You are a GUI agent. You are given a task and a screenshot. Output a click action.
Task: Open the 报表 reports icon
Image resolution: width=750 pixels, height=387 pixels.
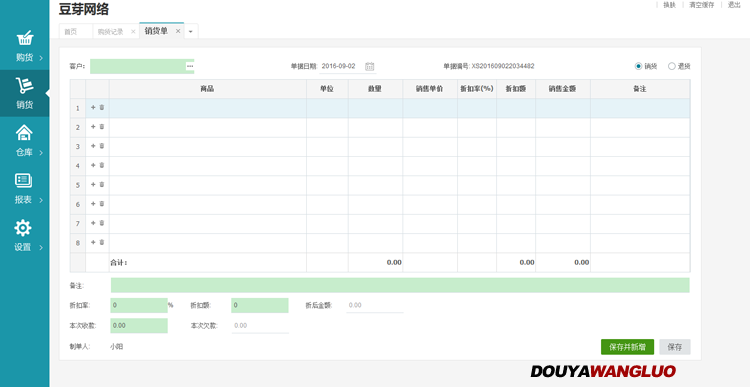[23, 180]
